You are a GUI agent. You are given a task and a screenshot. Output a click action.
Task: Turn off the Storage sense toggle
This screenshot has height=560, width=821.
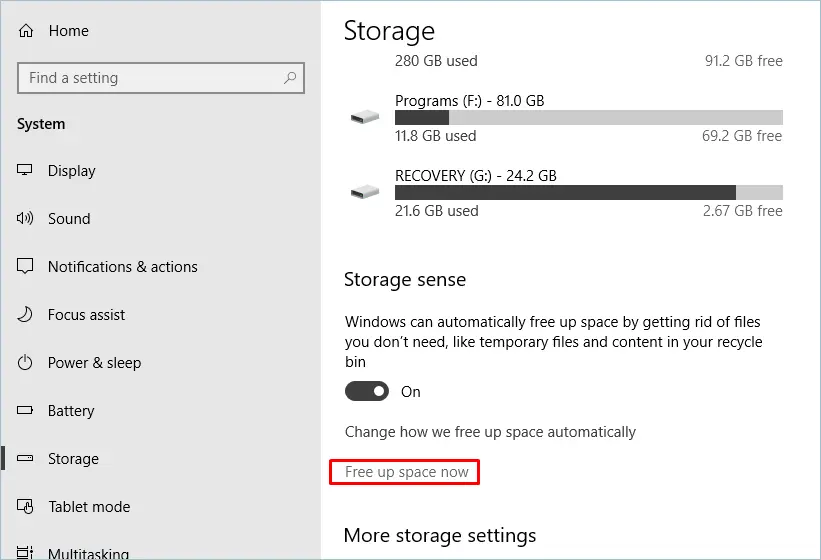367,392
